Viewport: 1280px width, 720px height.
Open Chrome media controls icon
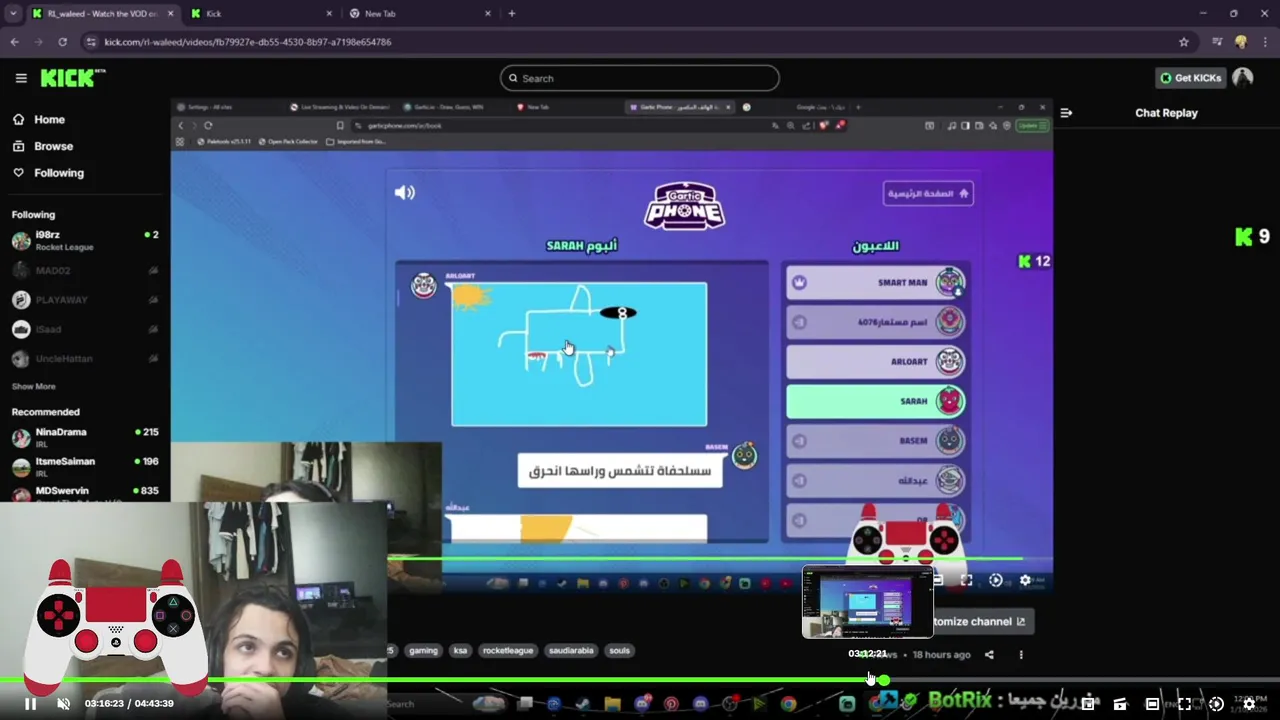click(x=1217, y=42)
